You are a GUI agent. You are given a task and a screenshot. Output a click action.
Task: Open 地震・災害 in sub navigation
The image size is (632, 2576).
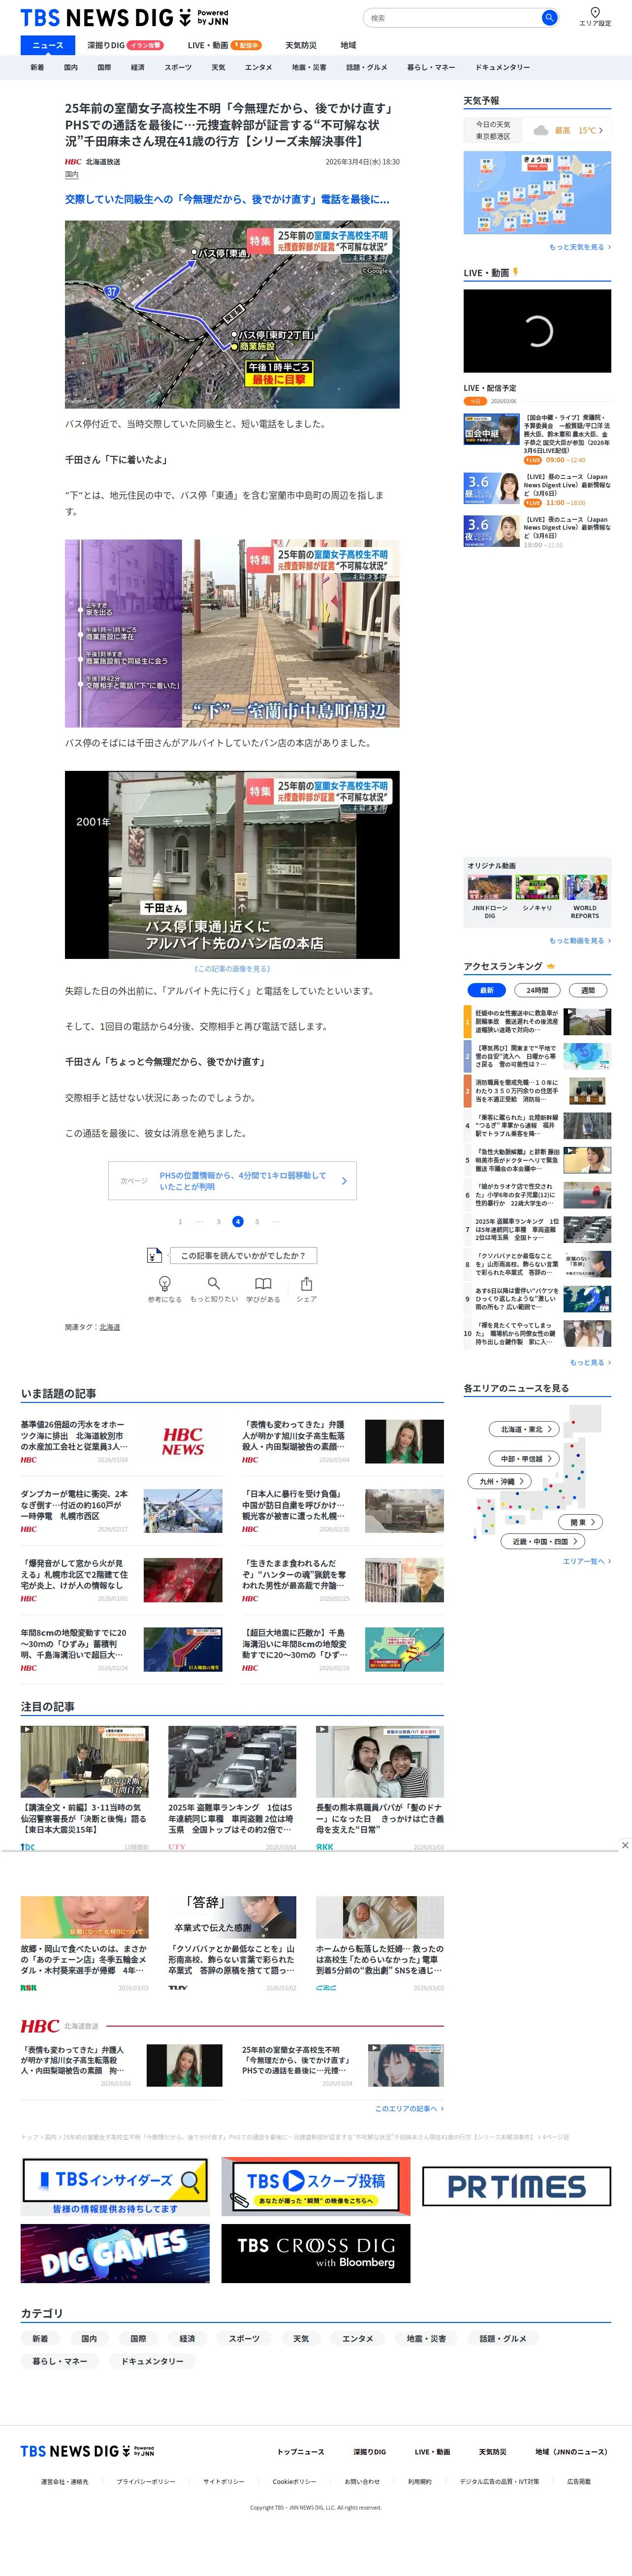(x=309, y=67)
